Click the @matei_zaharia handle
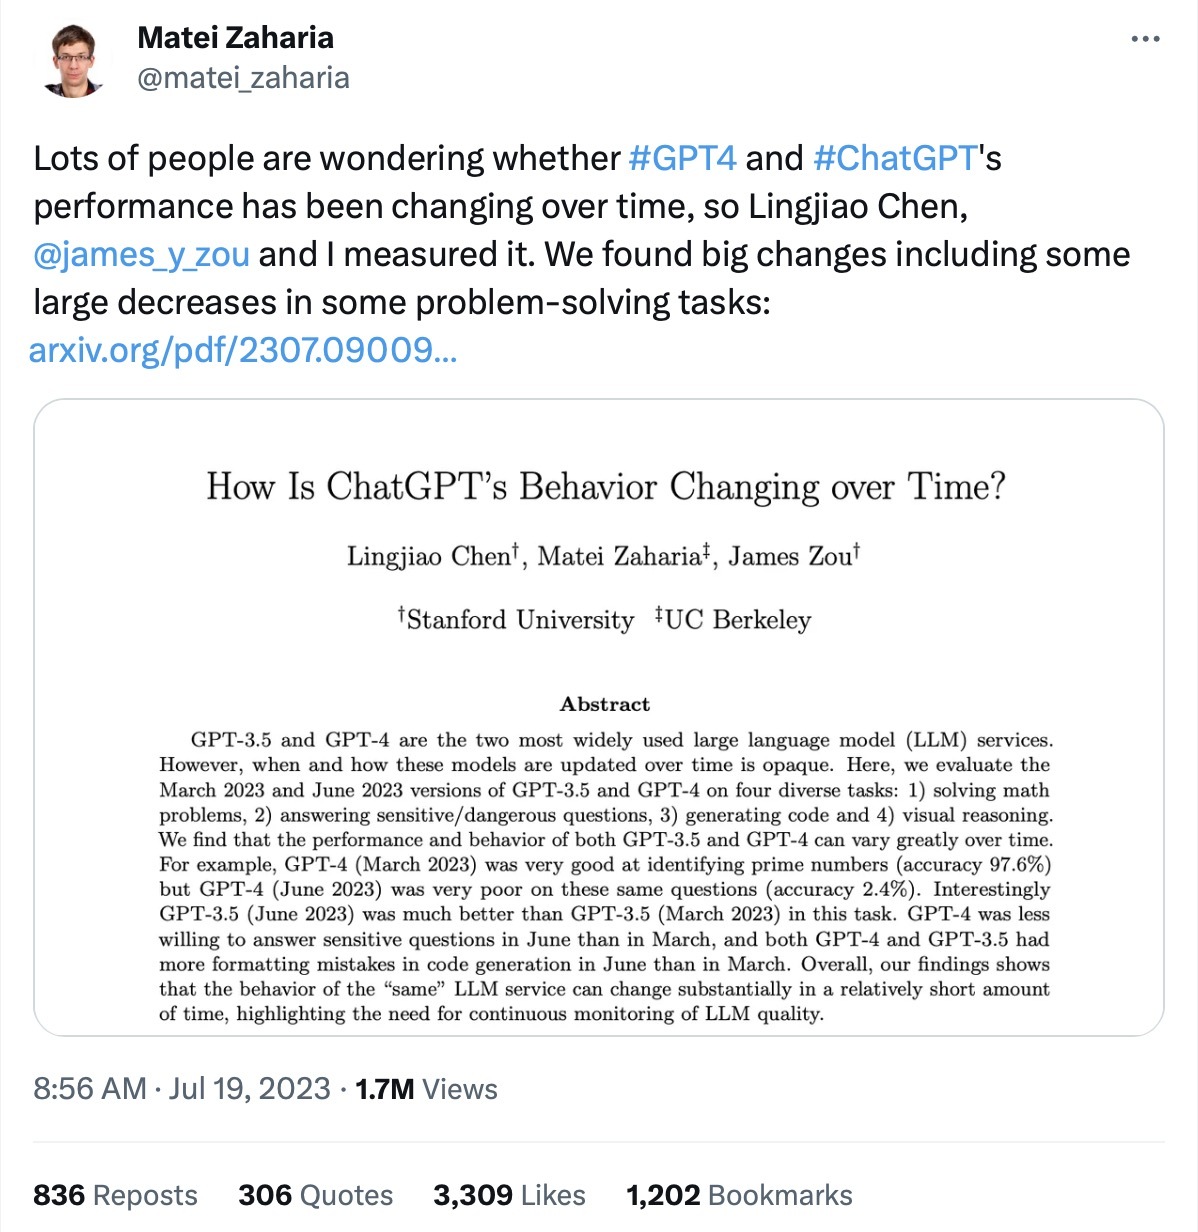This screenshot has width=1198, height=1232. 243,78
